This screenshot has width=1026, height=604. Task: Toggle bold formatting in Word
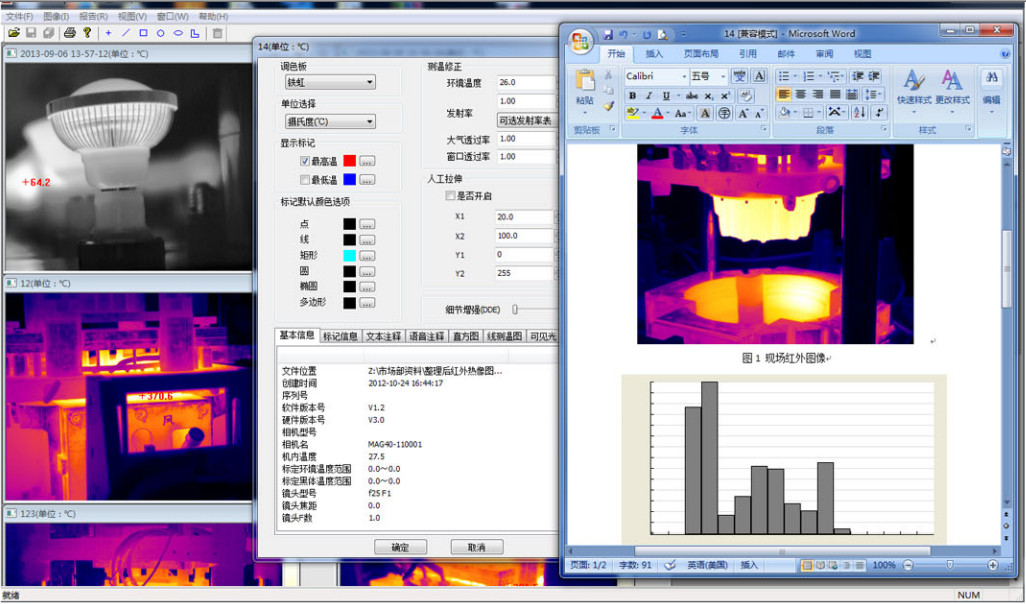click(633, 96)
